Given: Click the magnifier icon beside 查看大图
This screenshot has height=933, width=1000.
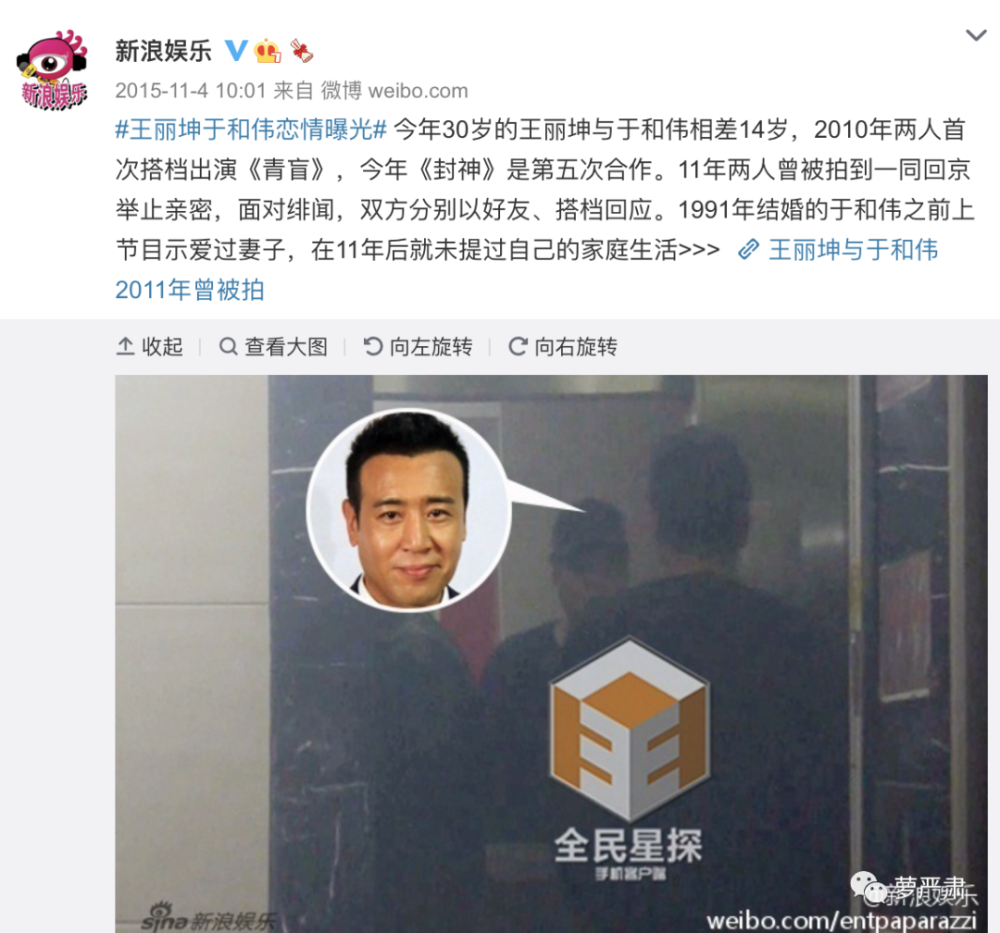Looking at the screenshot, I should (228, 346).
